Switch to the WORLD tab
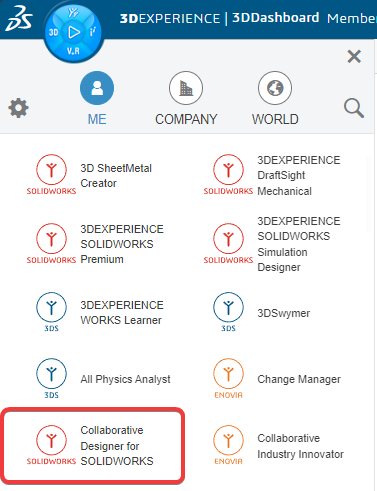 (275, 98)
